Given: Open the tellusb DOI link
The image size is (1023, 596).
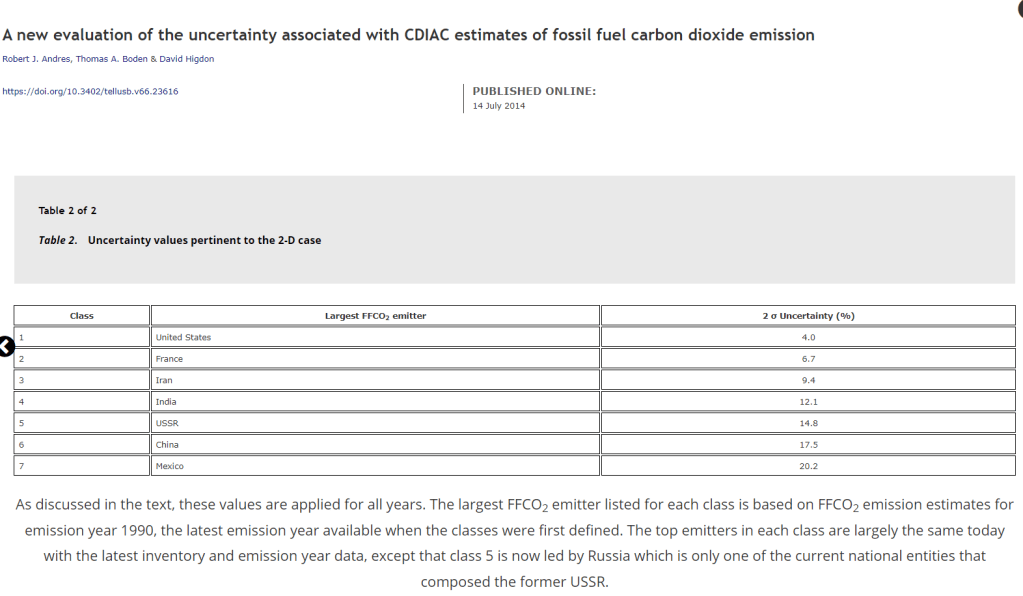Looking at the screenshot, I should coord(90,91).
